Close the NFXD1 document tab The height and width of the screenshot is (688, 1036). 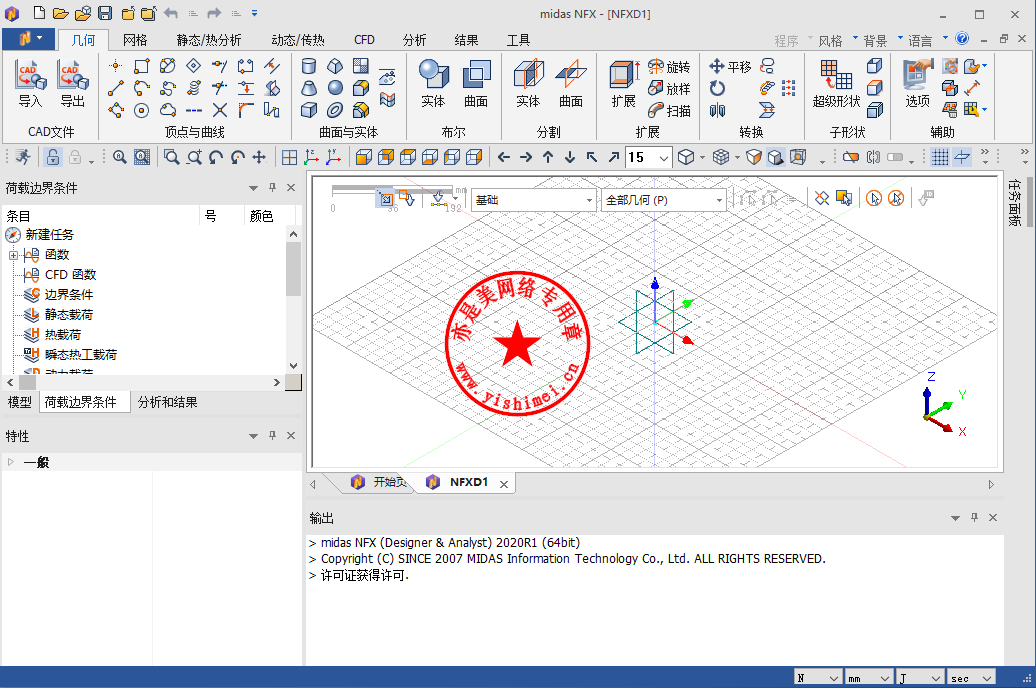click(x=504, y=484)
